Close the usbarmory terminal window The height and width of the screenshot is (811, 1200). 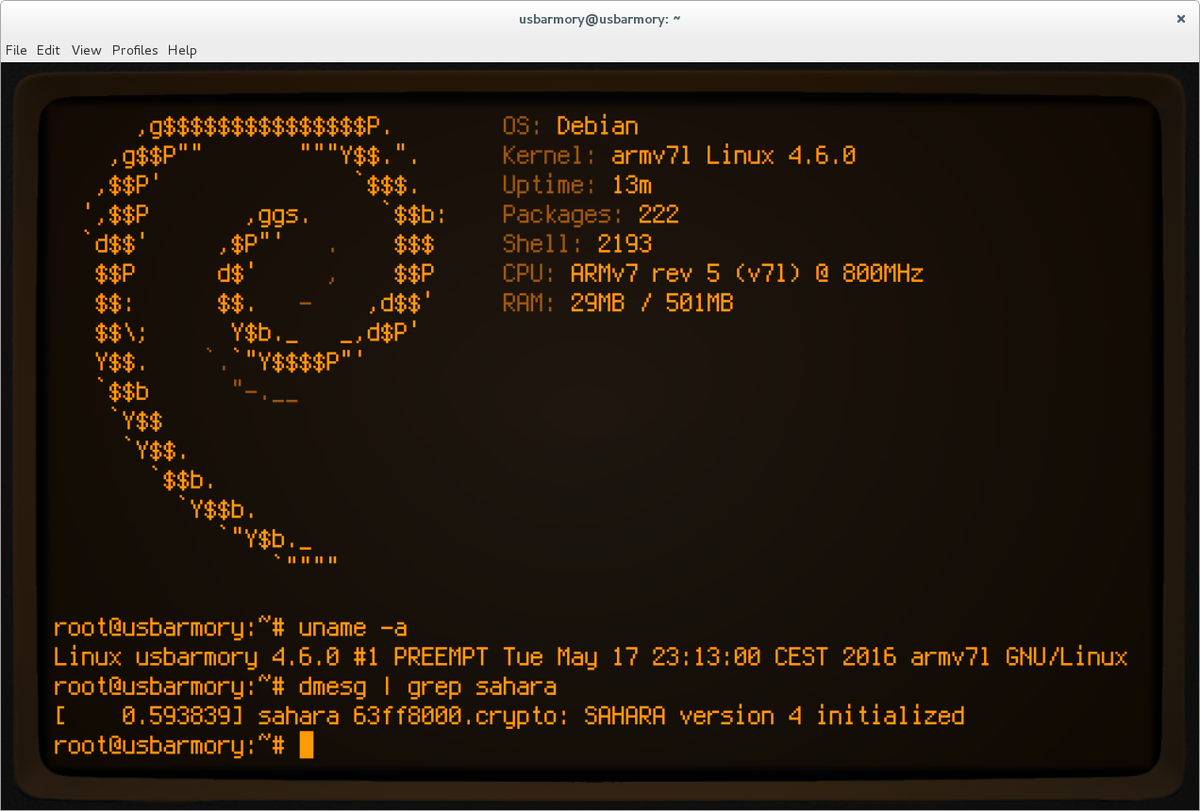click(x=1183, y=19)
